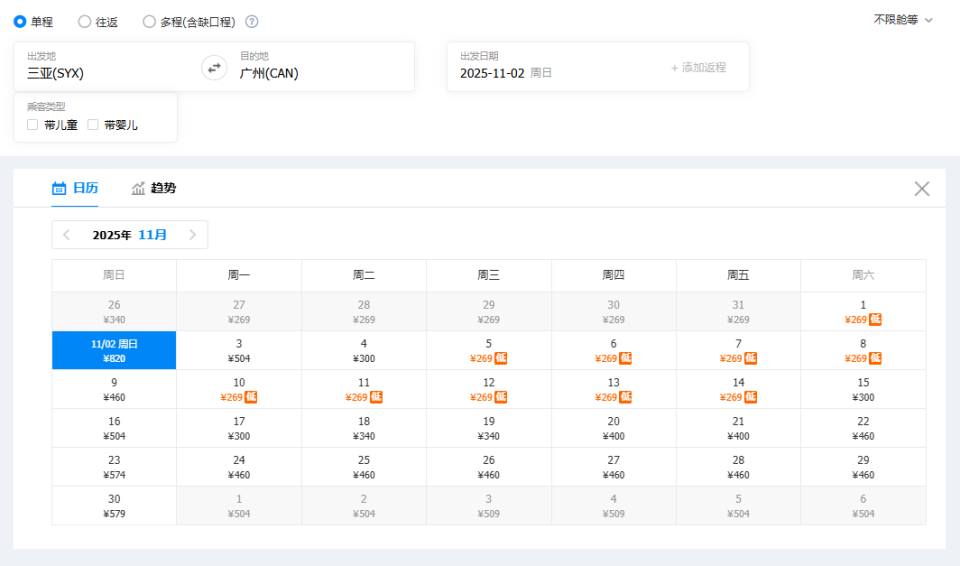Choose November 13 low fare date
Screen dimensions: 960x566
[613, 390]
